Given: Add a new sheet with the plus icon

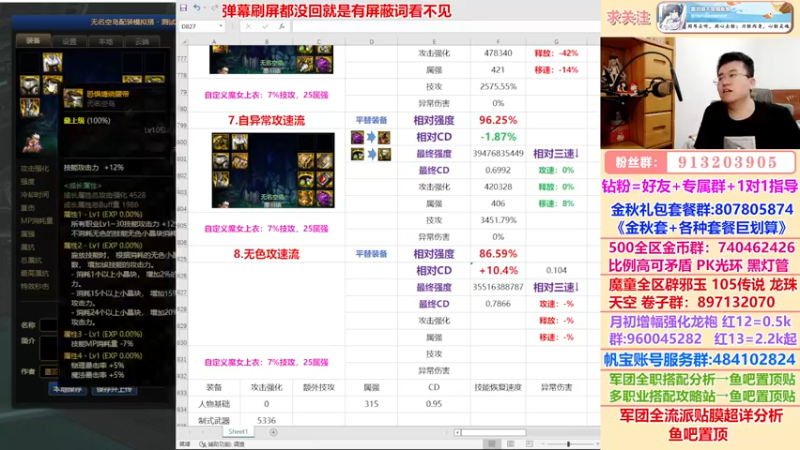Looking at the screenshot, I should point(273,432).
